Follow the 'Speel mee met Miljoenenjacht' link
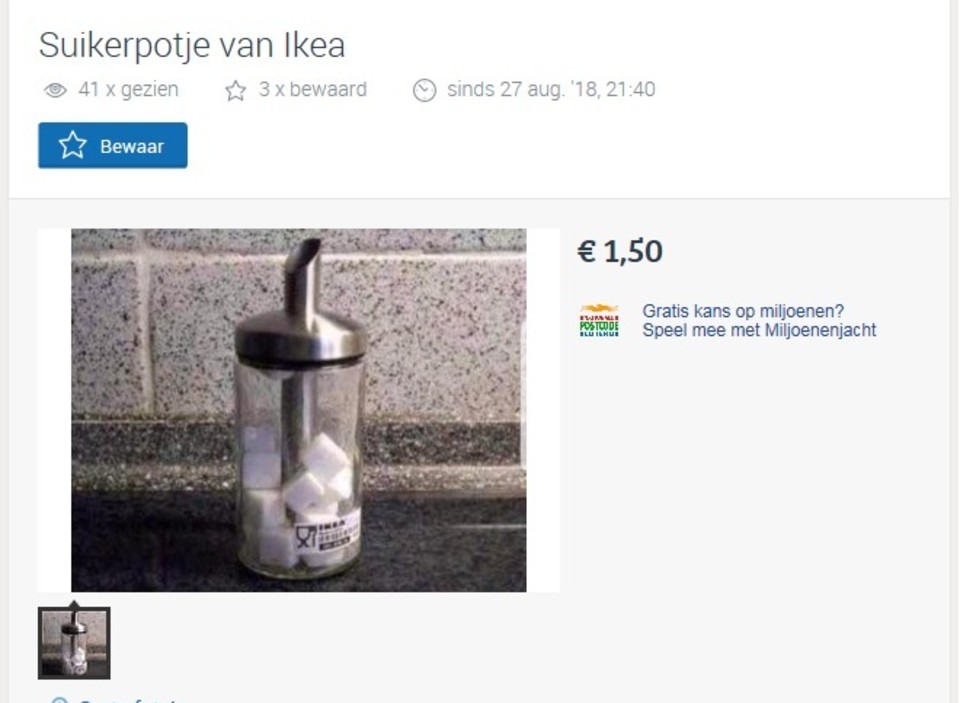 (759, 330)
